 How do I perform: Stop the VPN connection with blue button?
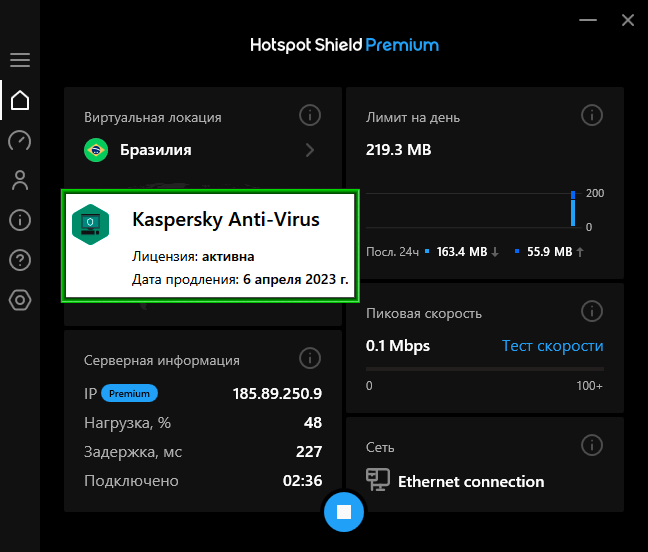click(x=344, y=512)
